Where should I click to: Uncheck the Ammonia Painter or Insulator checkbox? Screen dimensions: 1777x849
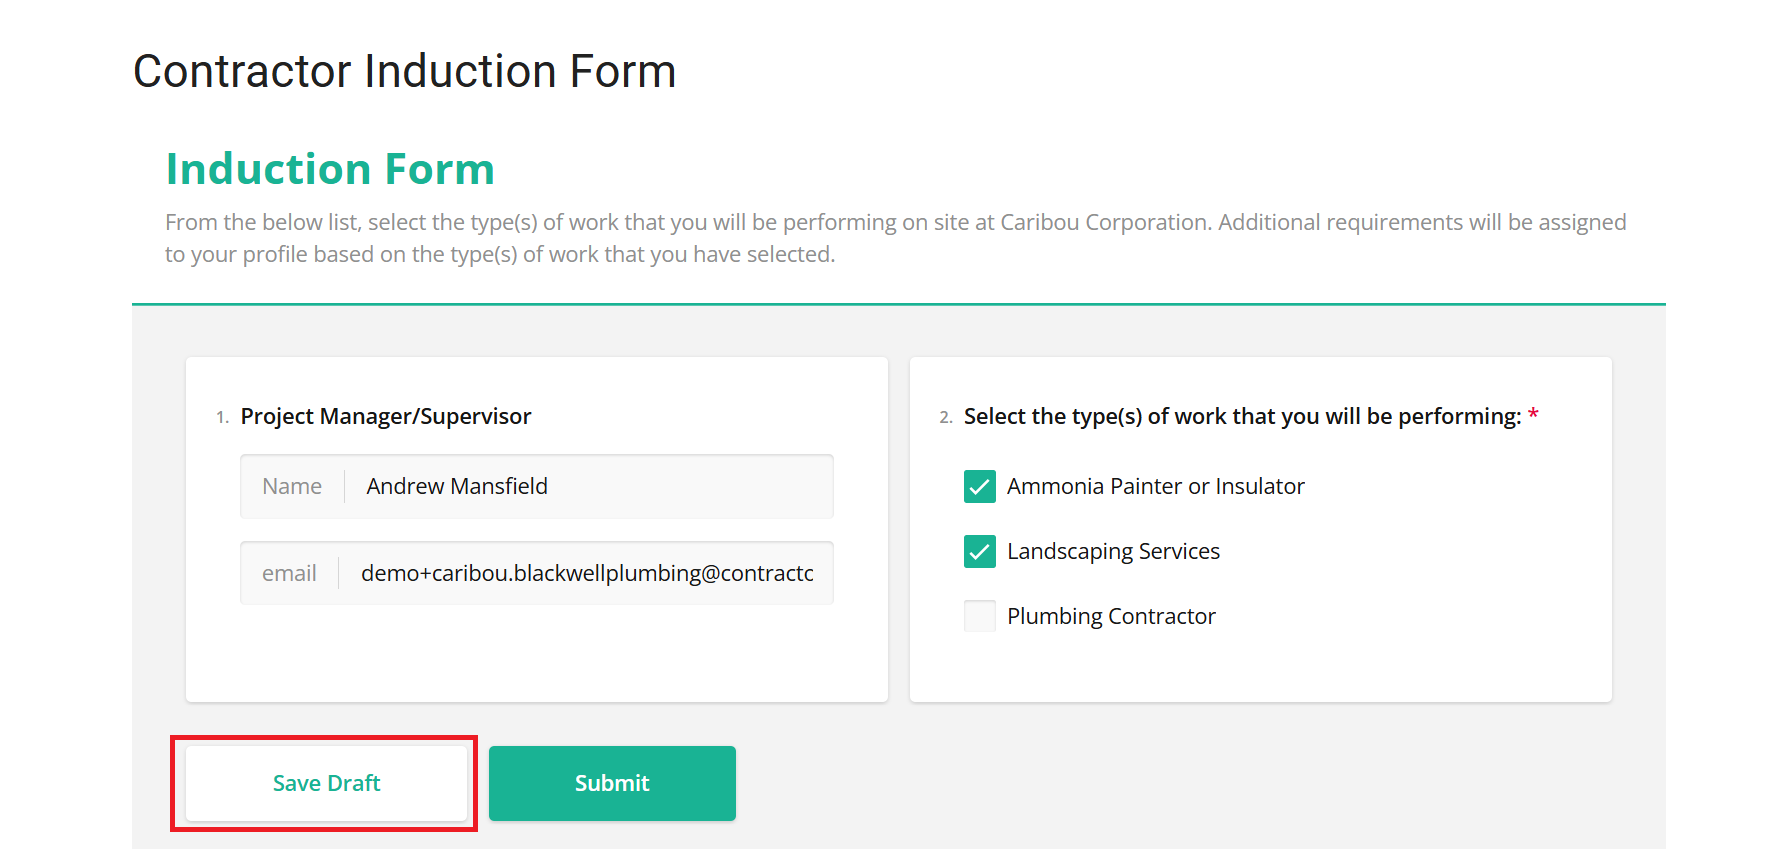click(980, 486)
